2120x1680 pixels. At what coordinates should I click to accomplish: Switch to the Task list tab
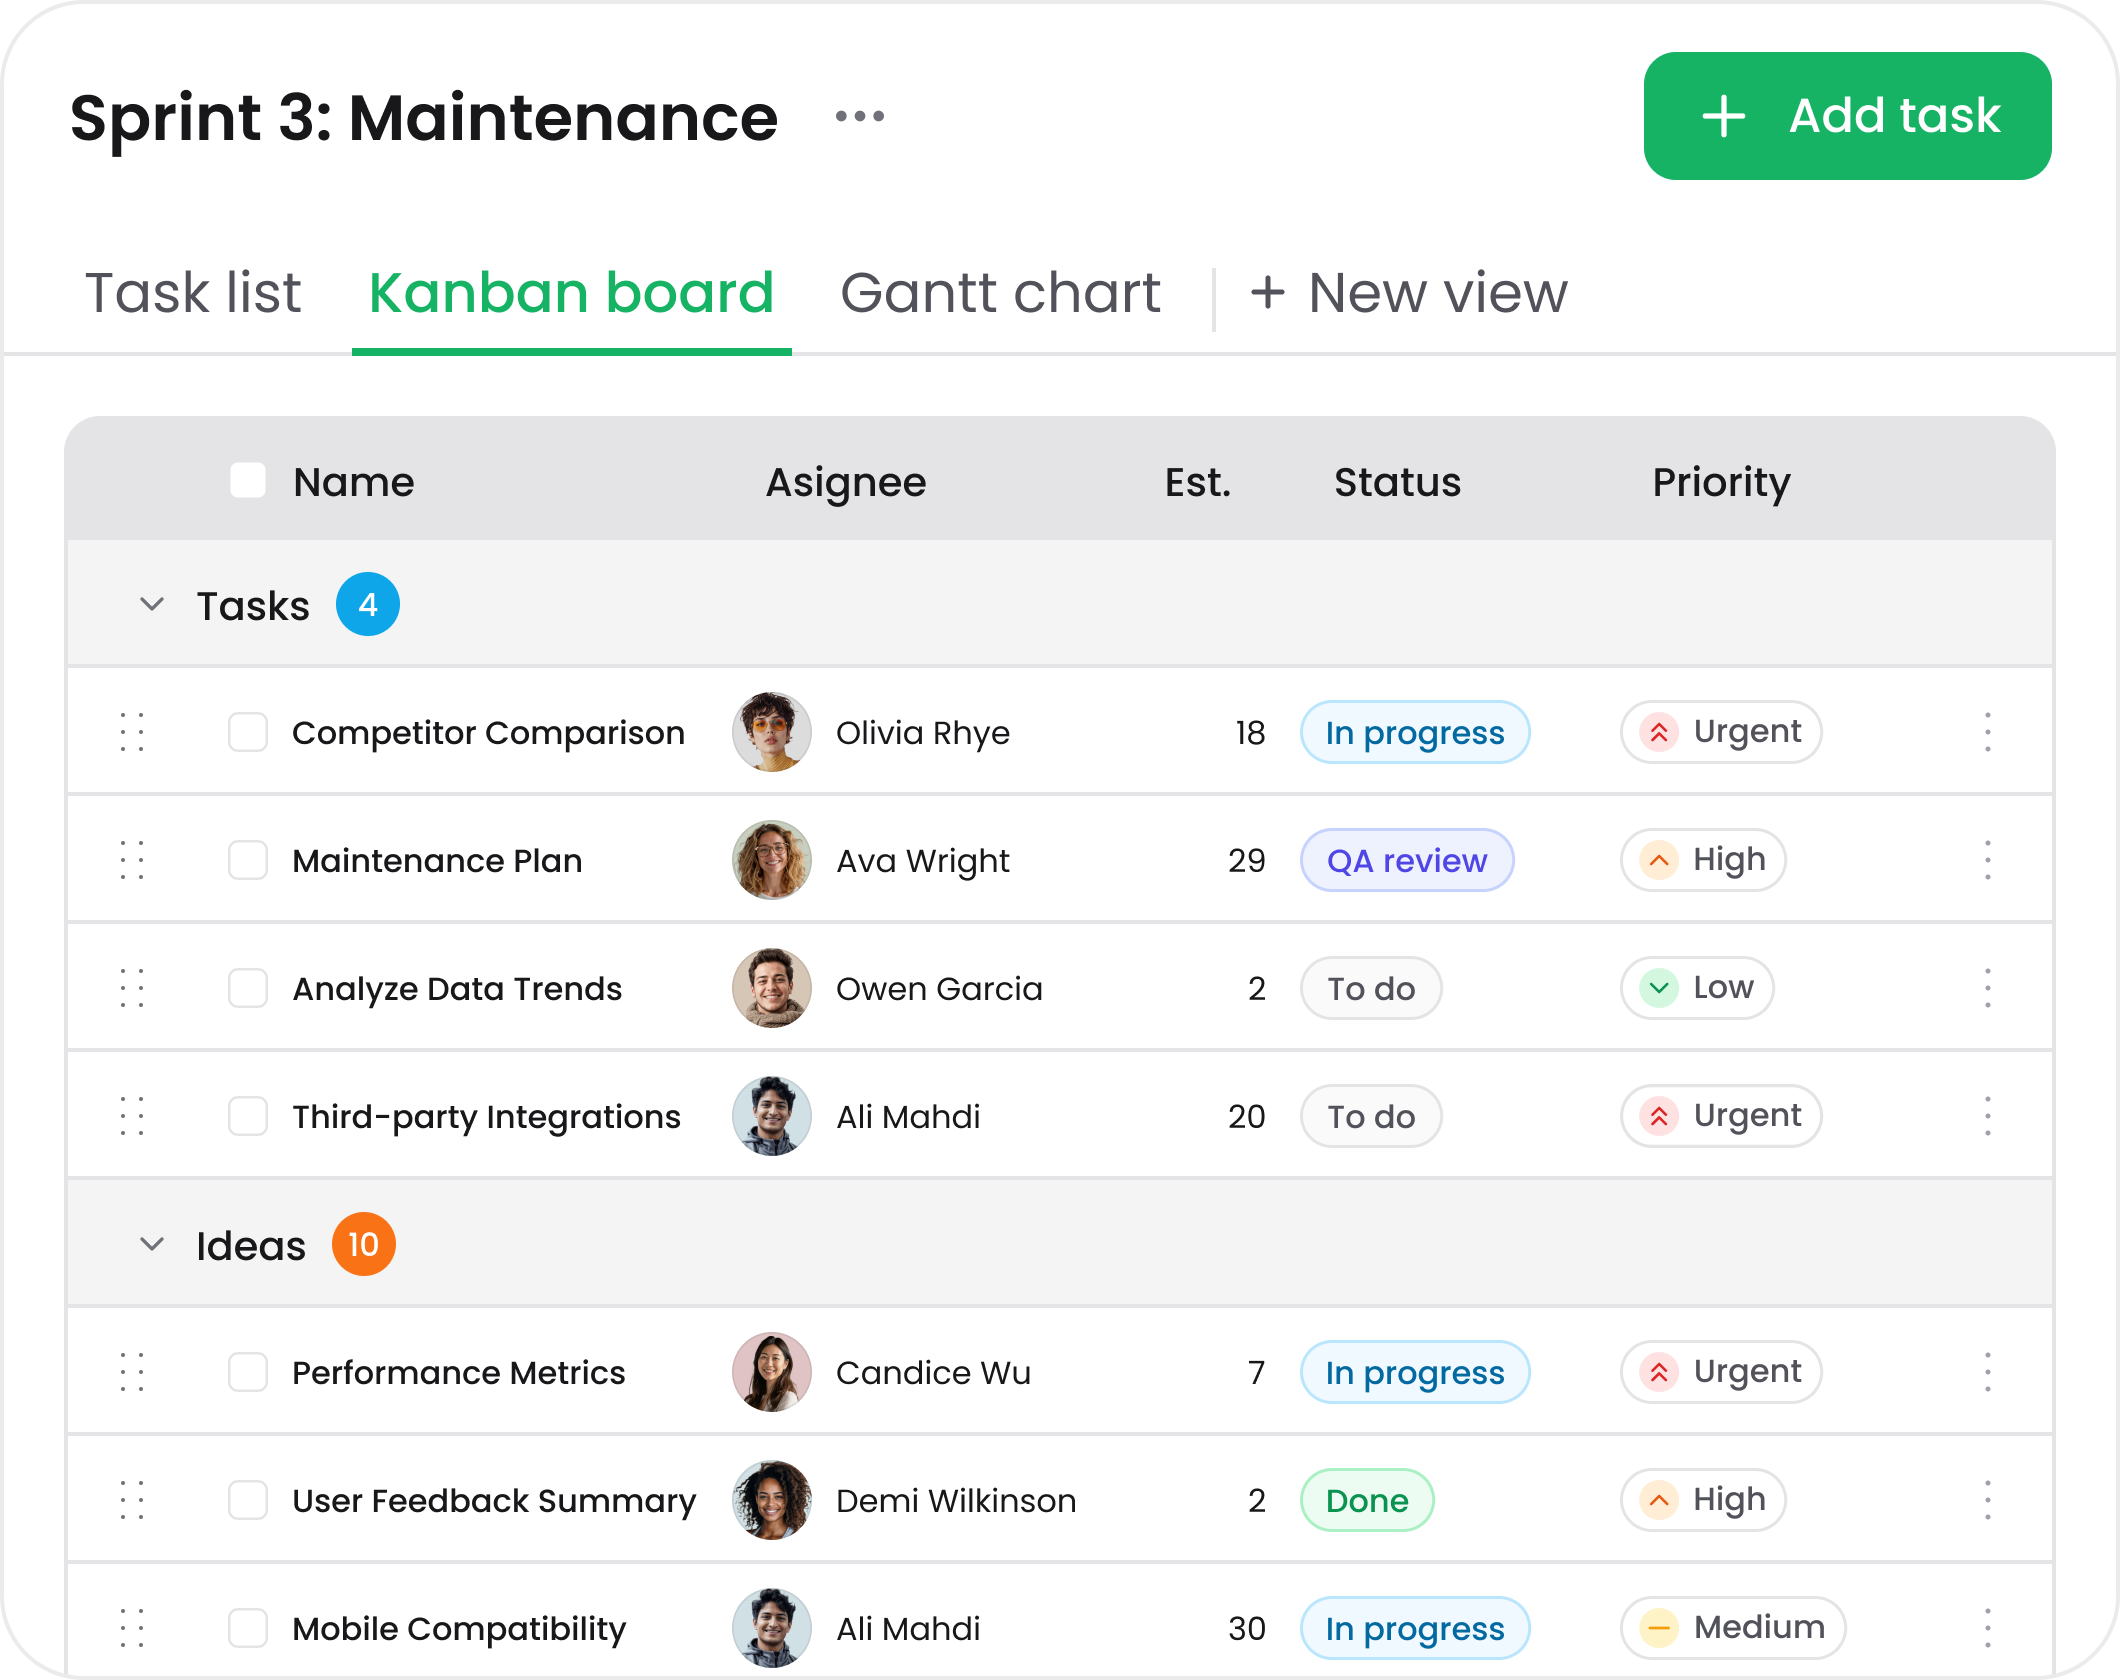tap(193, 292)
